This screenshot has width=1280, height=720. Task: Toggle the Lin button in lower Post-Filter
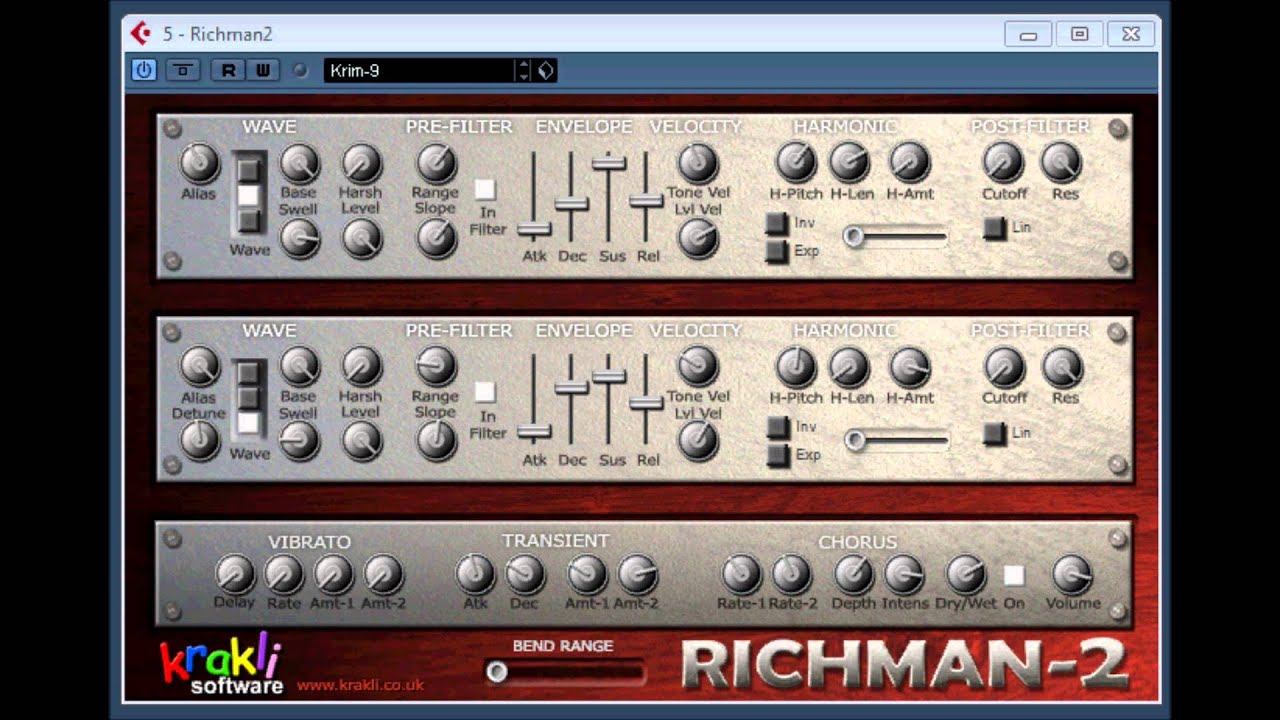click(x=994, y=434)
